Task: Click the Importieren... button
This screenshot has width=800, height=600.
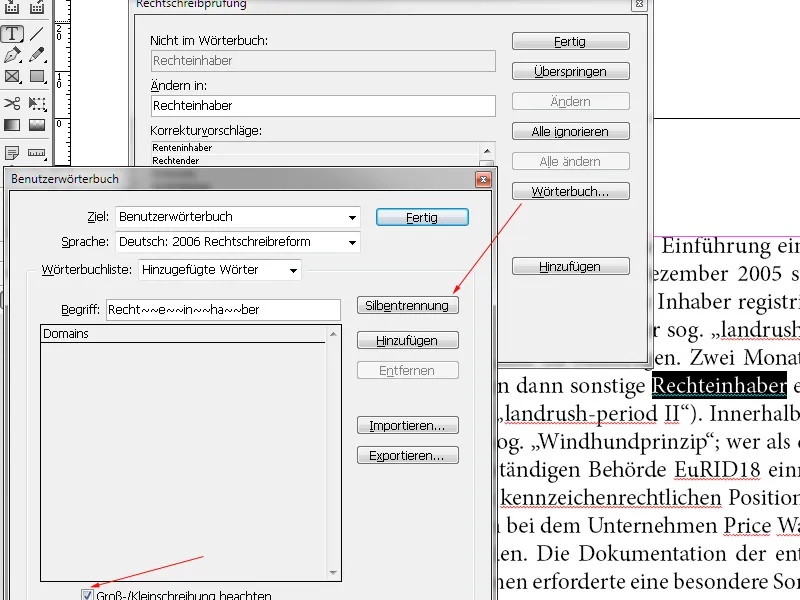Action: tap(408, 426)
